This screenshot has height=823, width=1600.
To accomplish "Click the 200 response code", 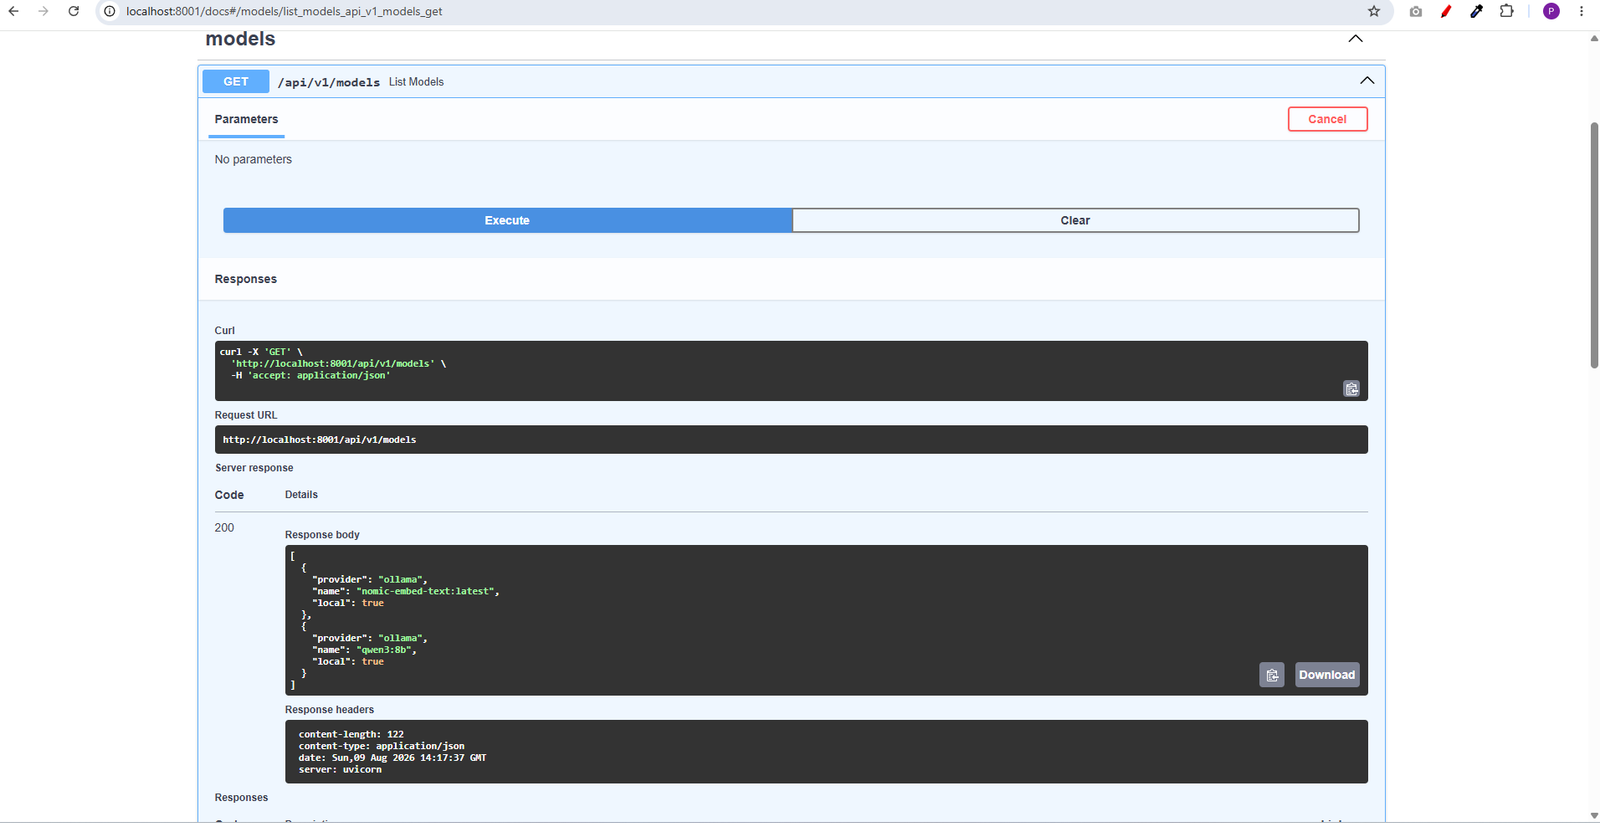I will point(224,527).
